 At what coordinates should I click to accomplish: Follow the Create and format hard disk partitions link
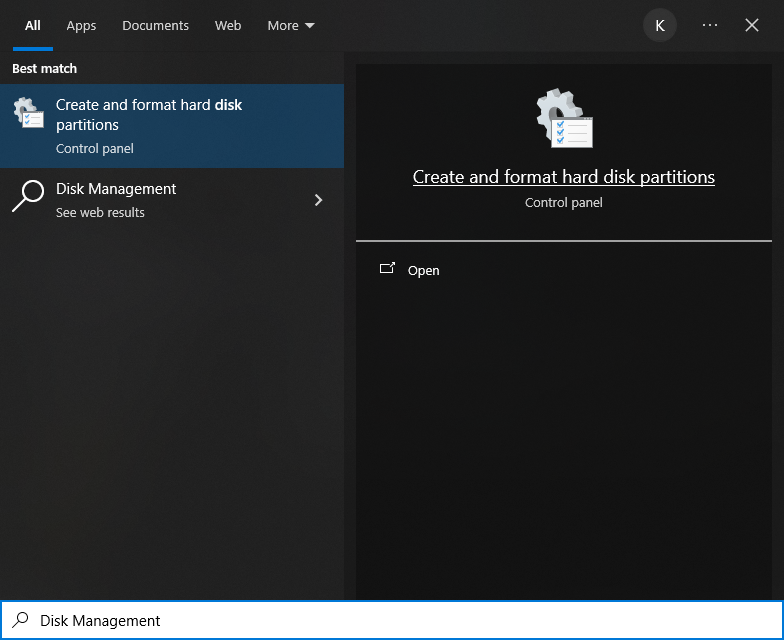click(564, 177)
